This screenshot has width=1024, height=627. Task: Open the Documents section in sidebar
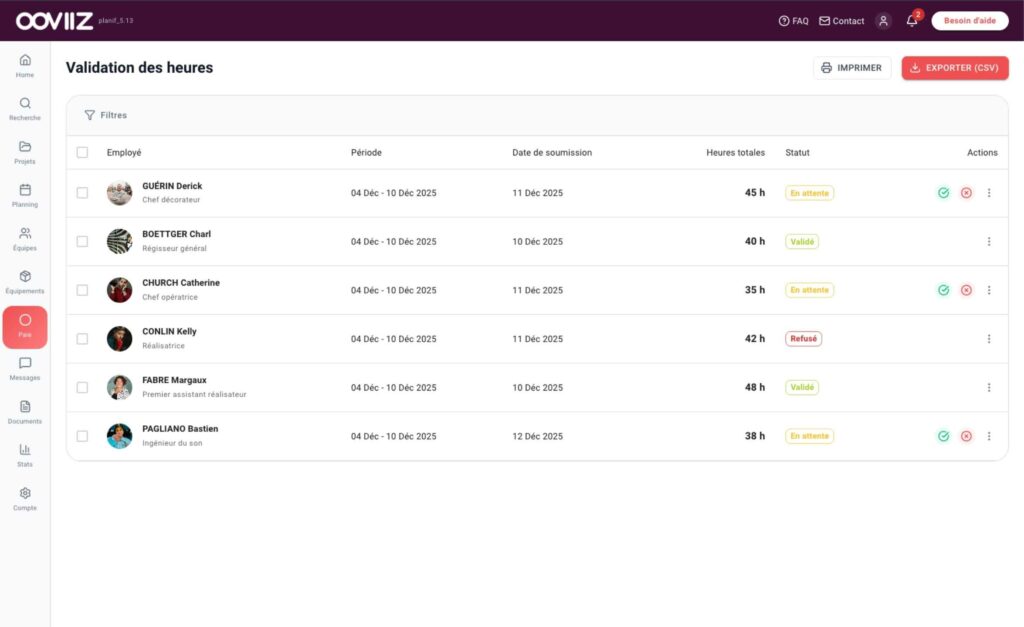click(25, 412)
